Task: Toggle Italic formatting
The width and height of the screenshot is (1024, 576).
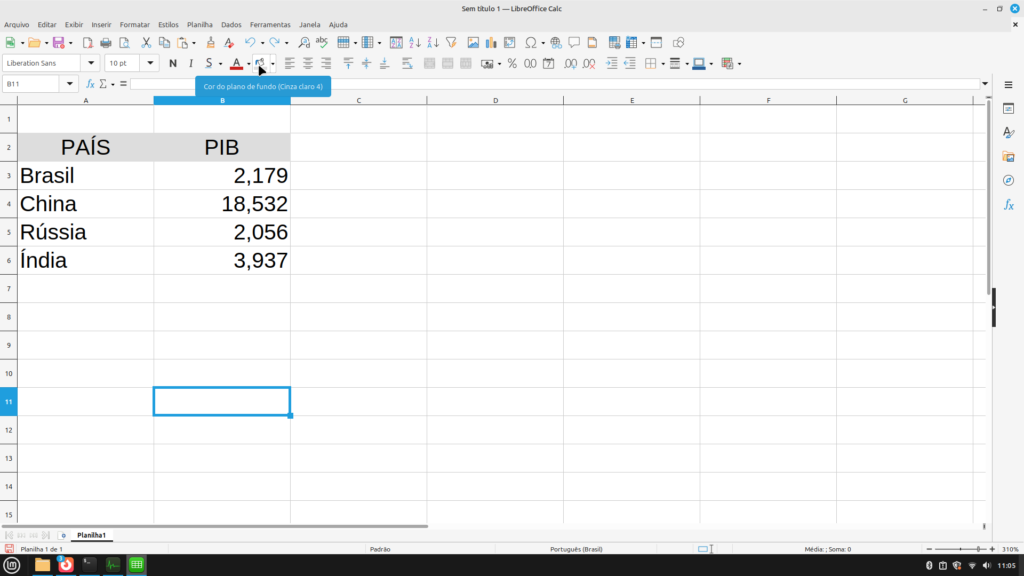Action: pyautogui.click(x=191, y=63)
